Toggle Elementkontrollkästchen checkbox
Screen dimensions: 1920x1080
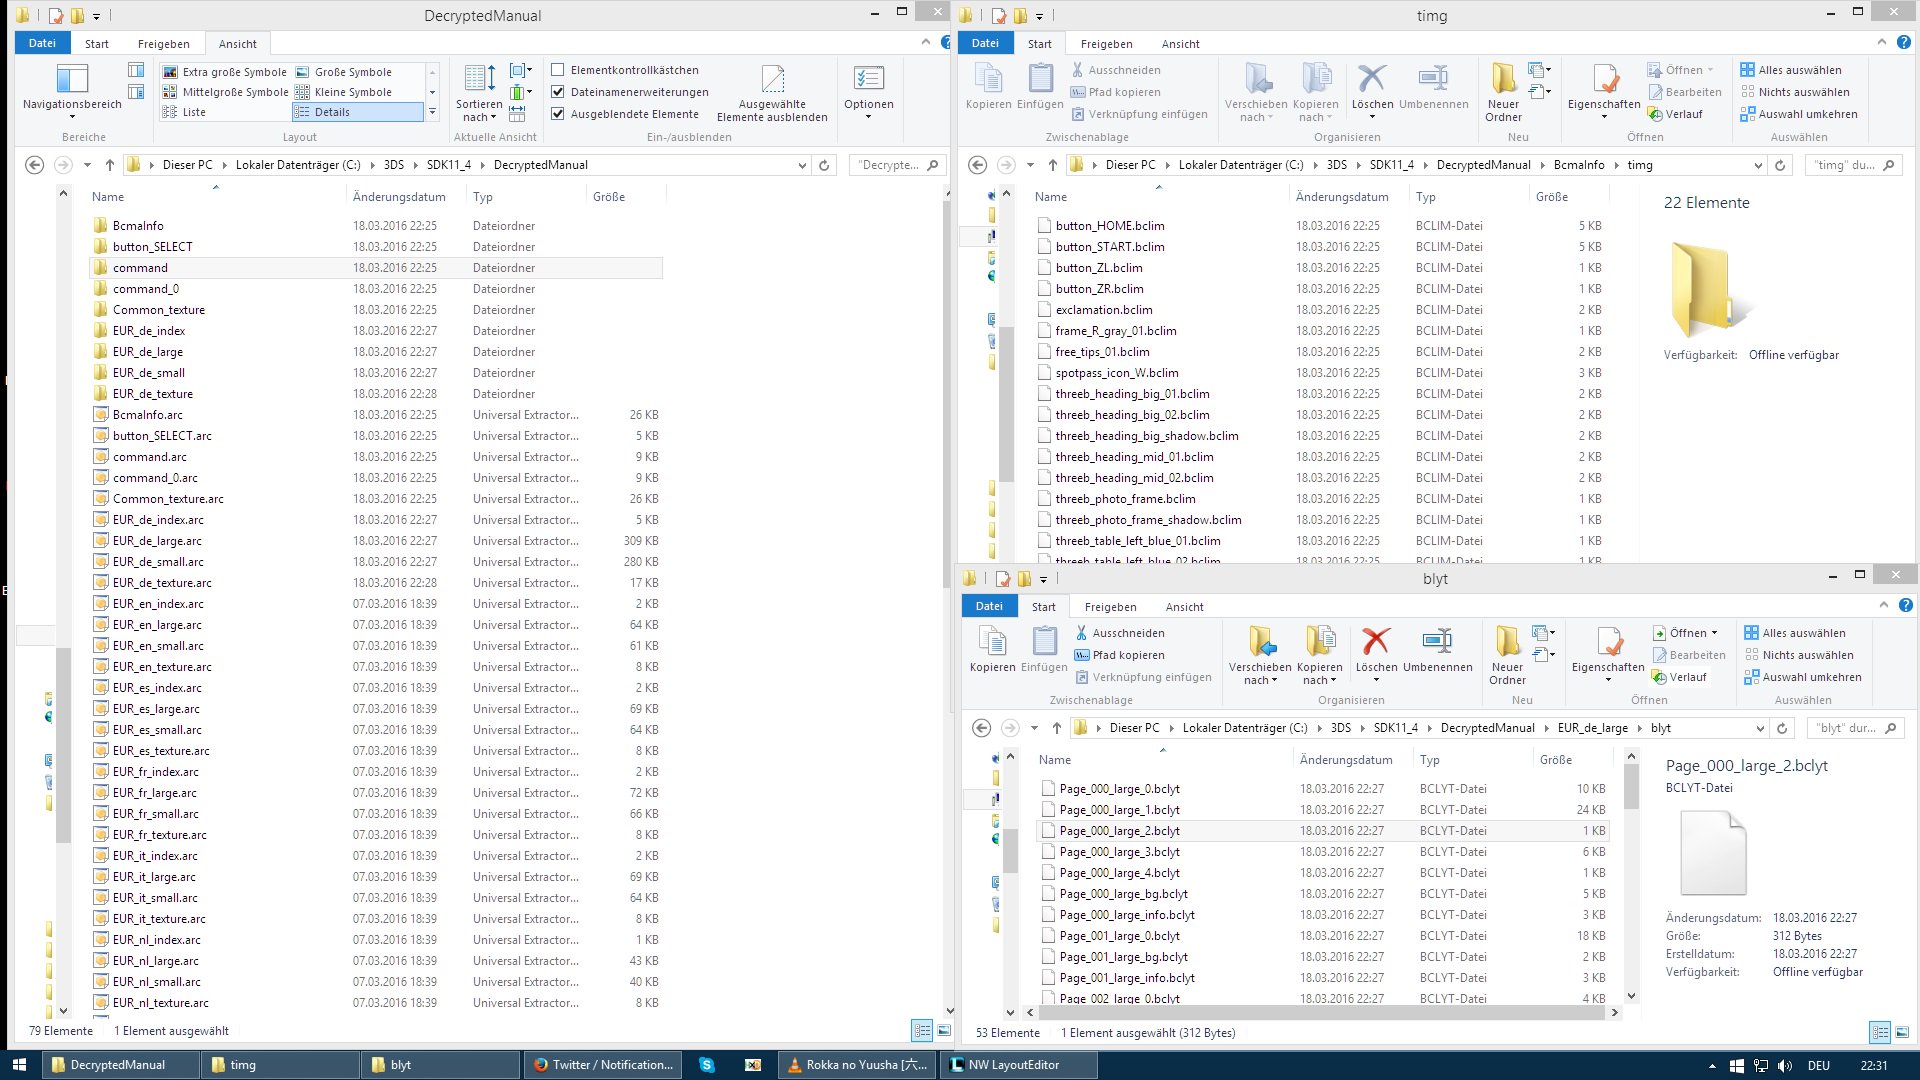coord(558,70)
